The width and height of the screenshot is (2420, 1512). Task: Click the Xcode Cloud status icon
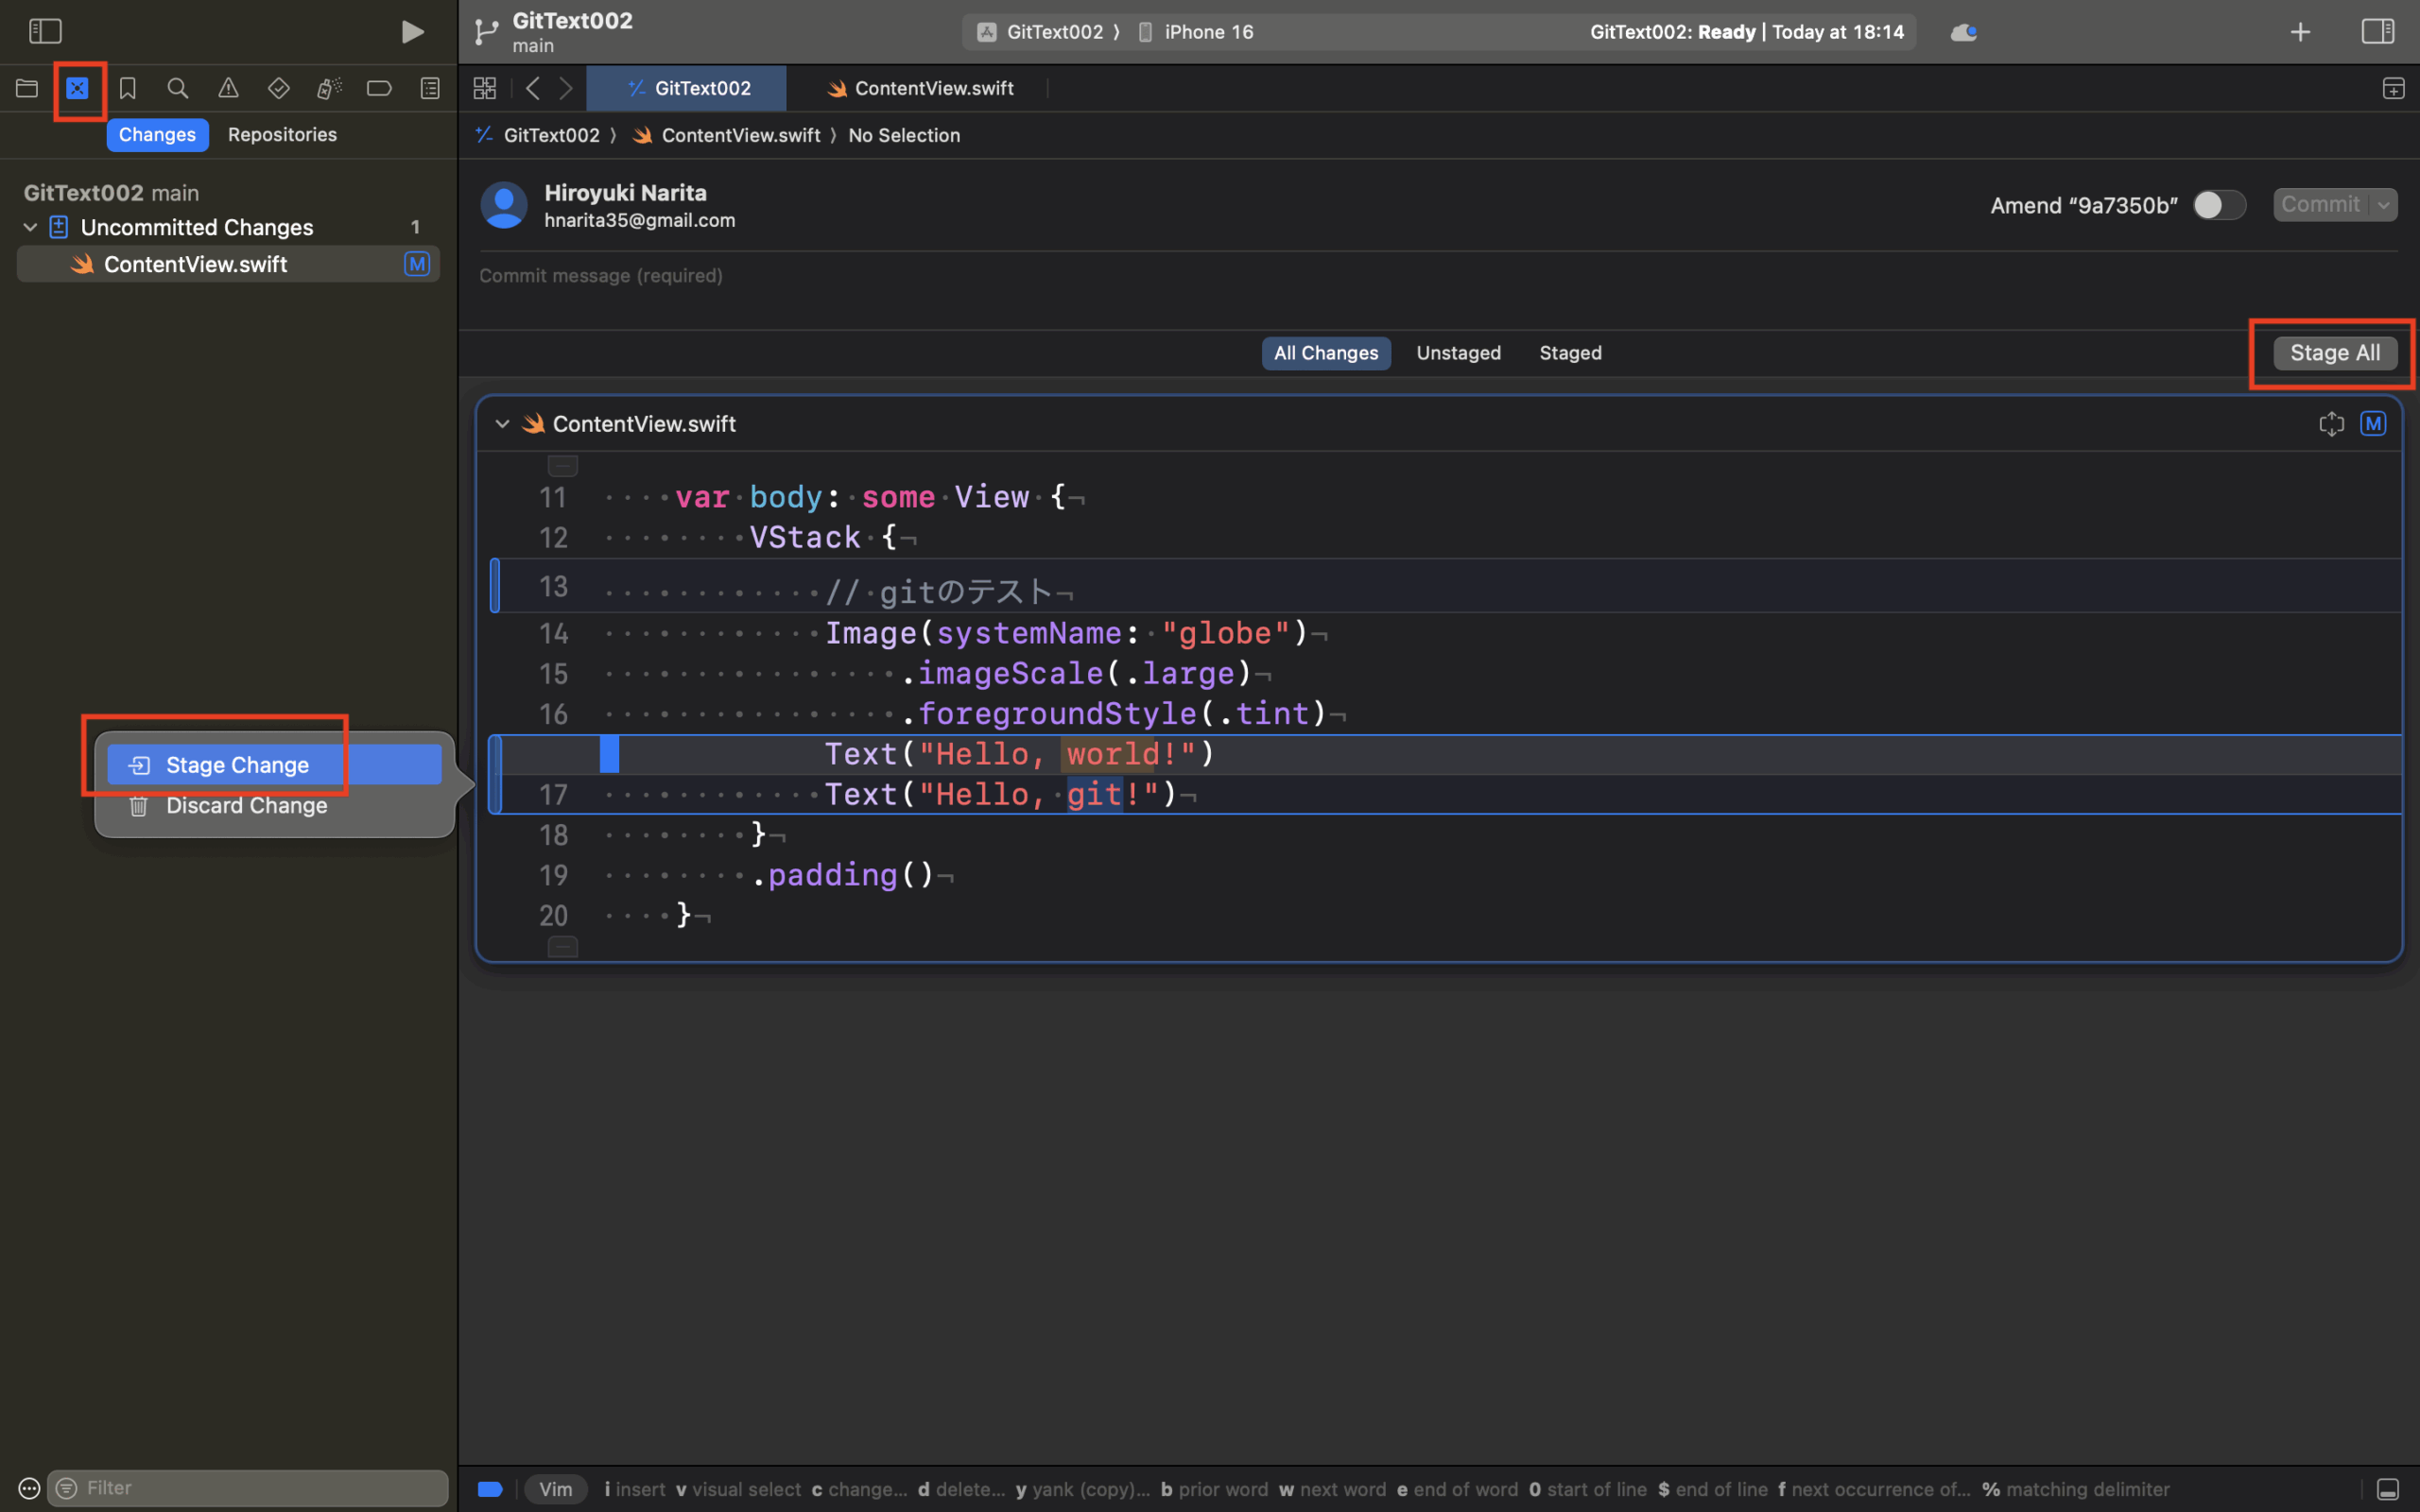click(1963, 32)
